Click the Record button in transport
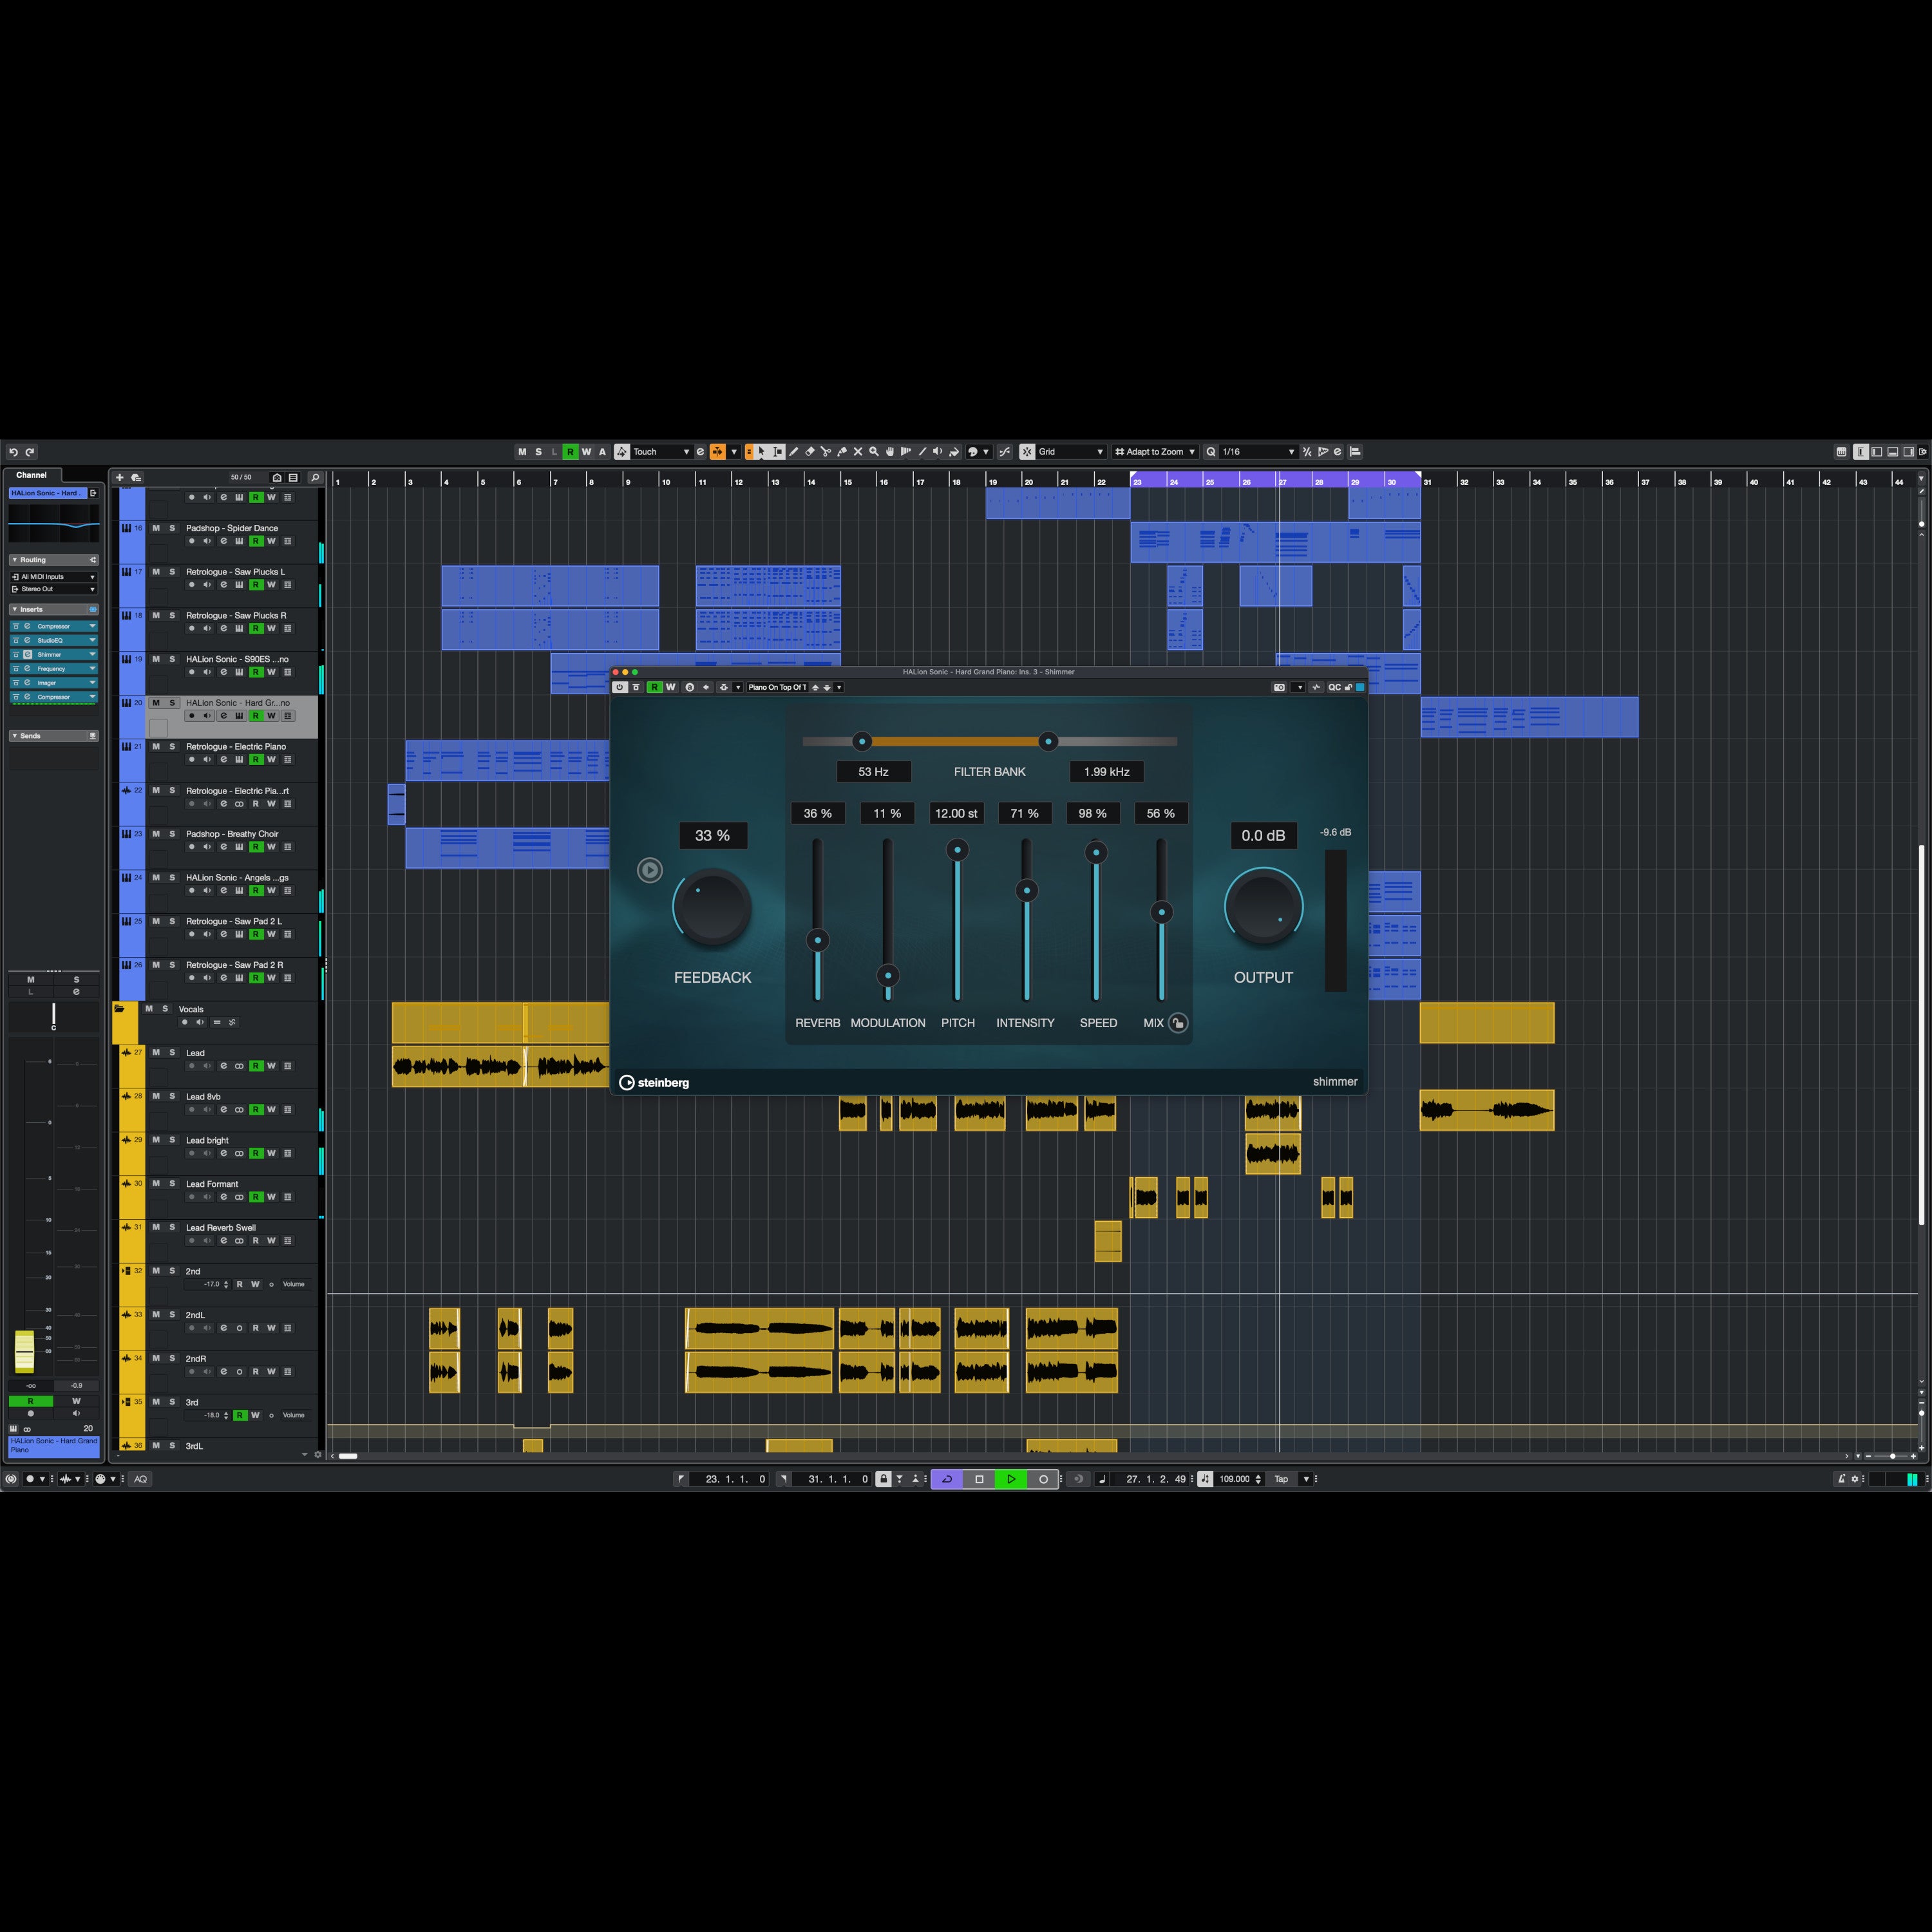 click(x=1043, y=1479)
